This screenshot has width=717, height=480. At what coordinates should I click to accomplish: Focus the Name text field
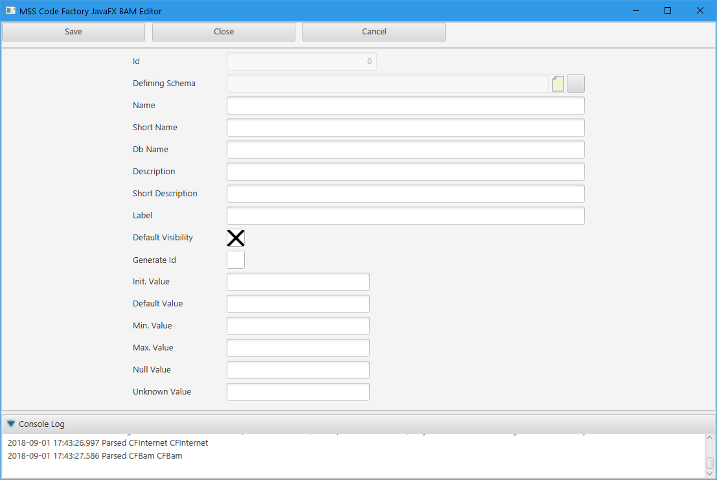(405, 106)
